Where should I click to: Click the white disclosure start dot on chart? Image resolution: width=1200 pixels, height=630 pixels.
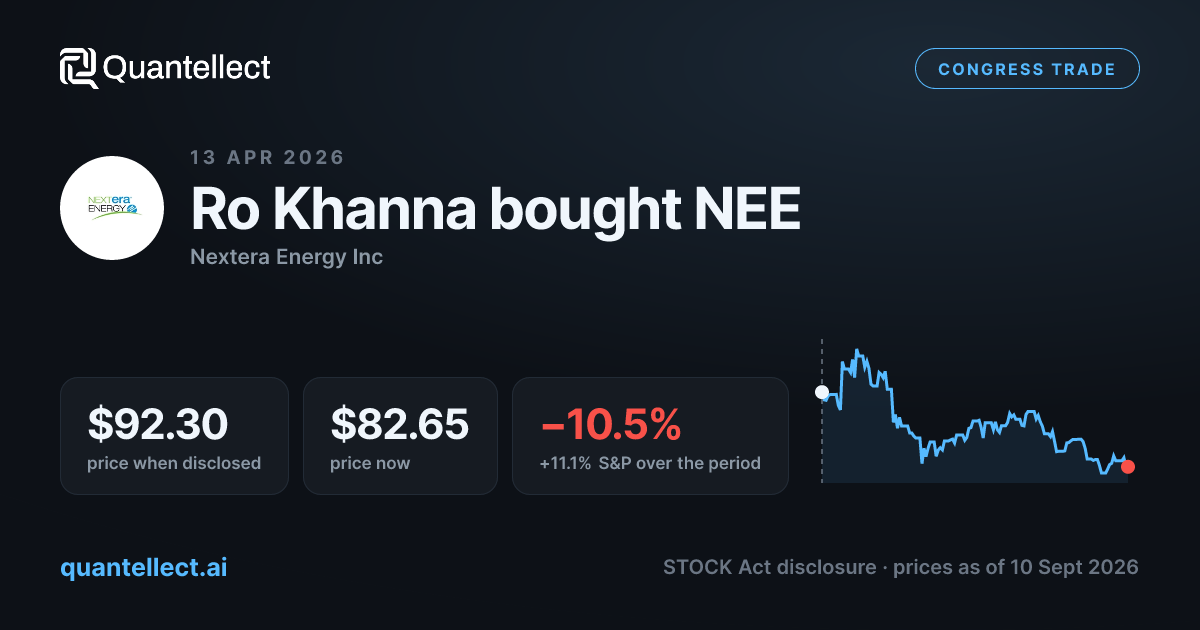pyautogui.click(x=822, y=392)
